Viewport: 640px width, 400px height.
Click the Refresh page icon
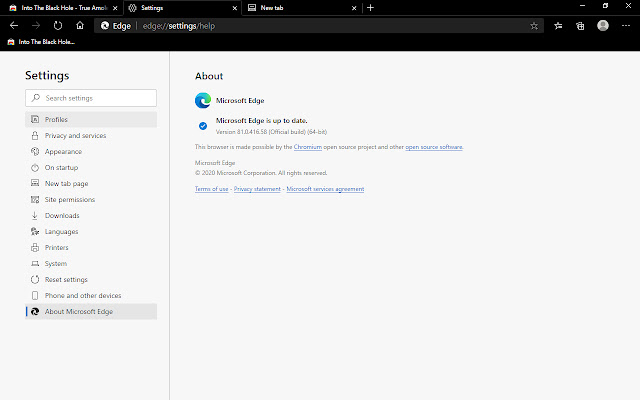pyautogui.click(x=58, y=25)
